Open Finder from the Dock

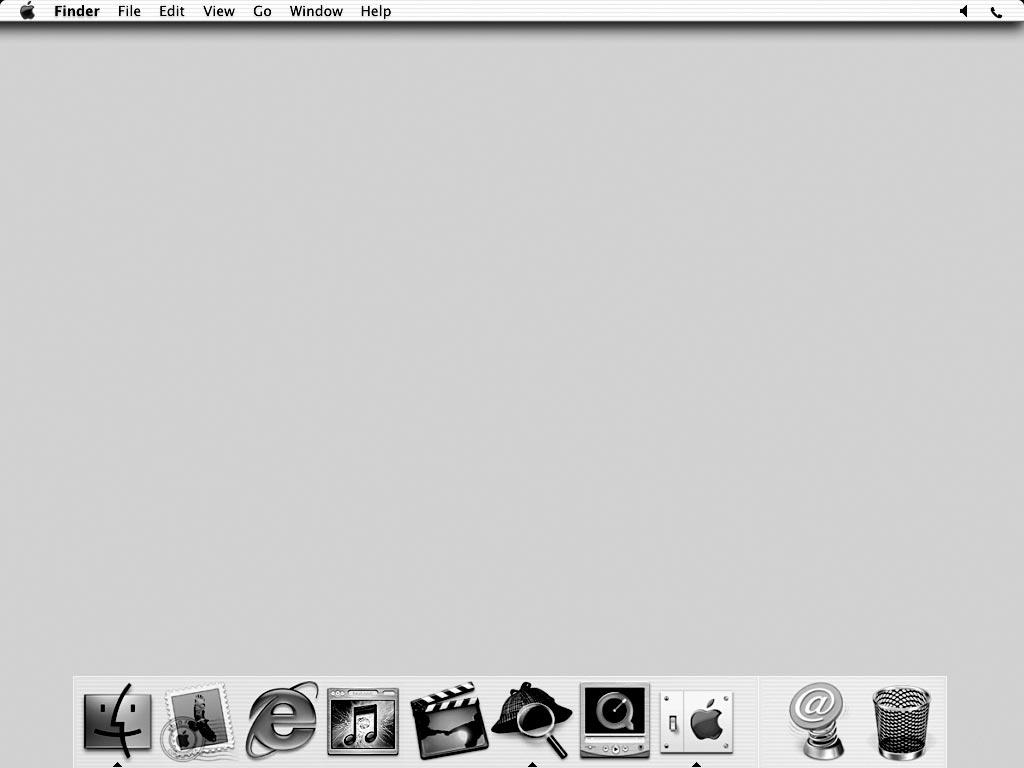click(x=118, y=720)
